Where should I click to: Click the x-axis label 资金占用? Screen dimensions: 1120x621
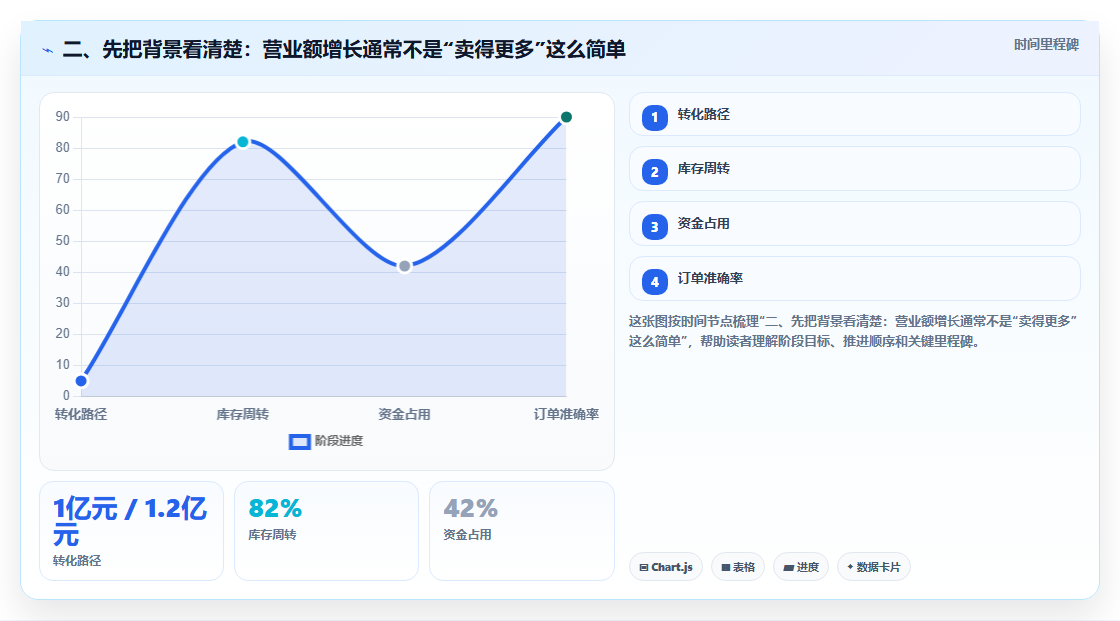404,414
